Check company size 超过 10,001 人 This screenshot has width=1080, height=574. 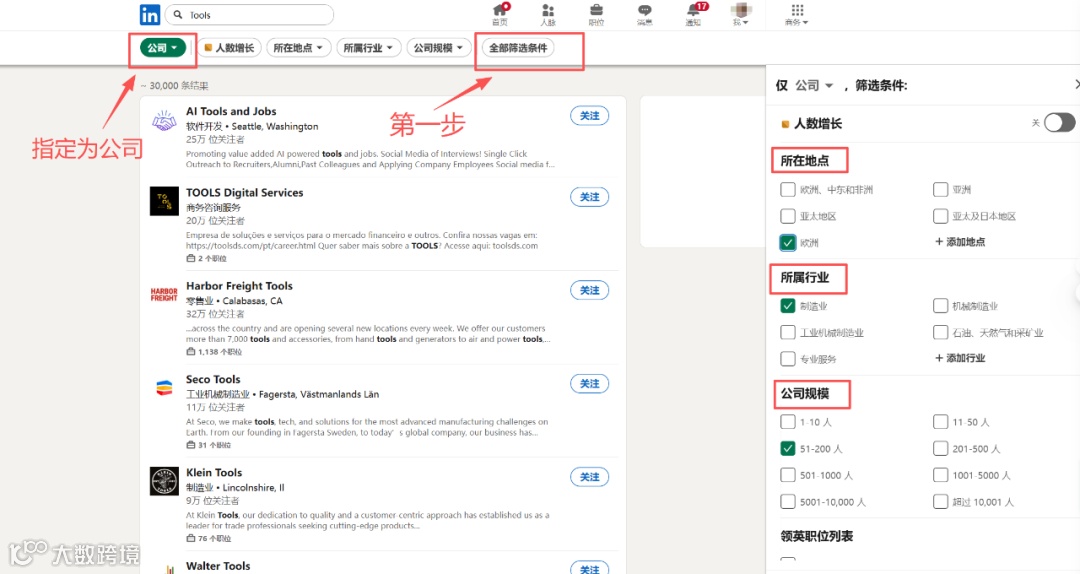pyautogui.click(x=940, y=502)
